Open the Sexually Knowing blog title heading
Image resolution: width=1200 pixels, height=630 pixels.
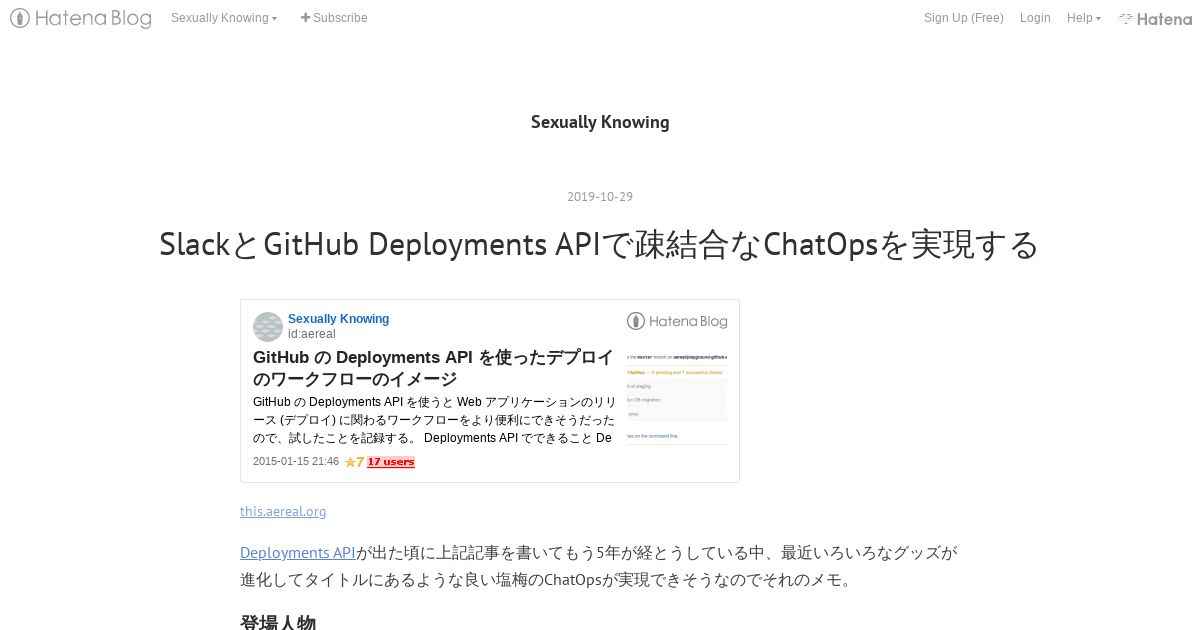point(600,122)
